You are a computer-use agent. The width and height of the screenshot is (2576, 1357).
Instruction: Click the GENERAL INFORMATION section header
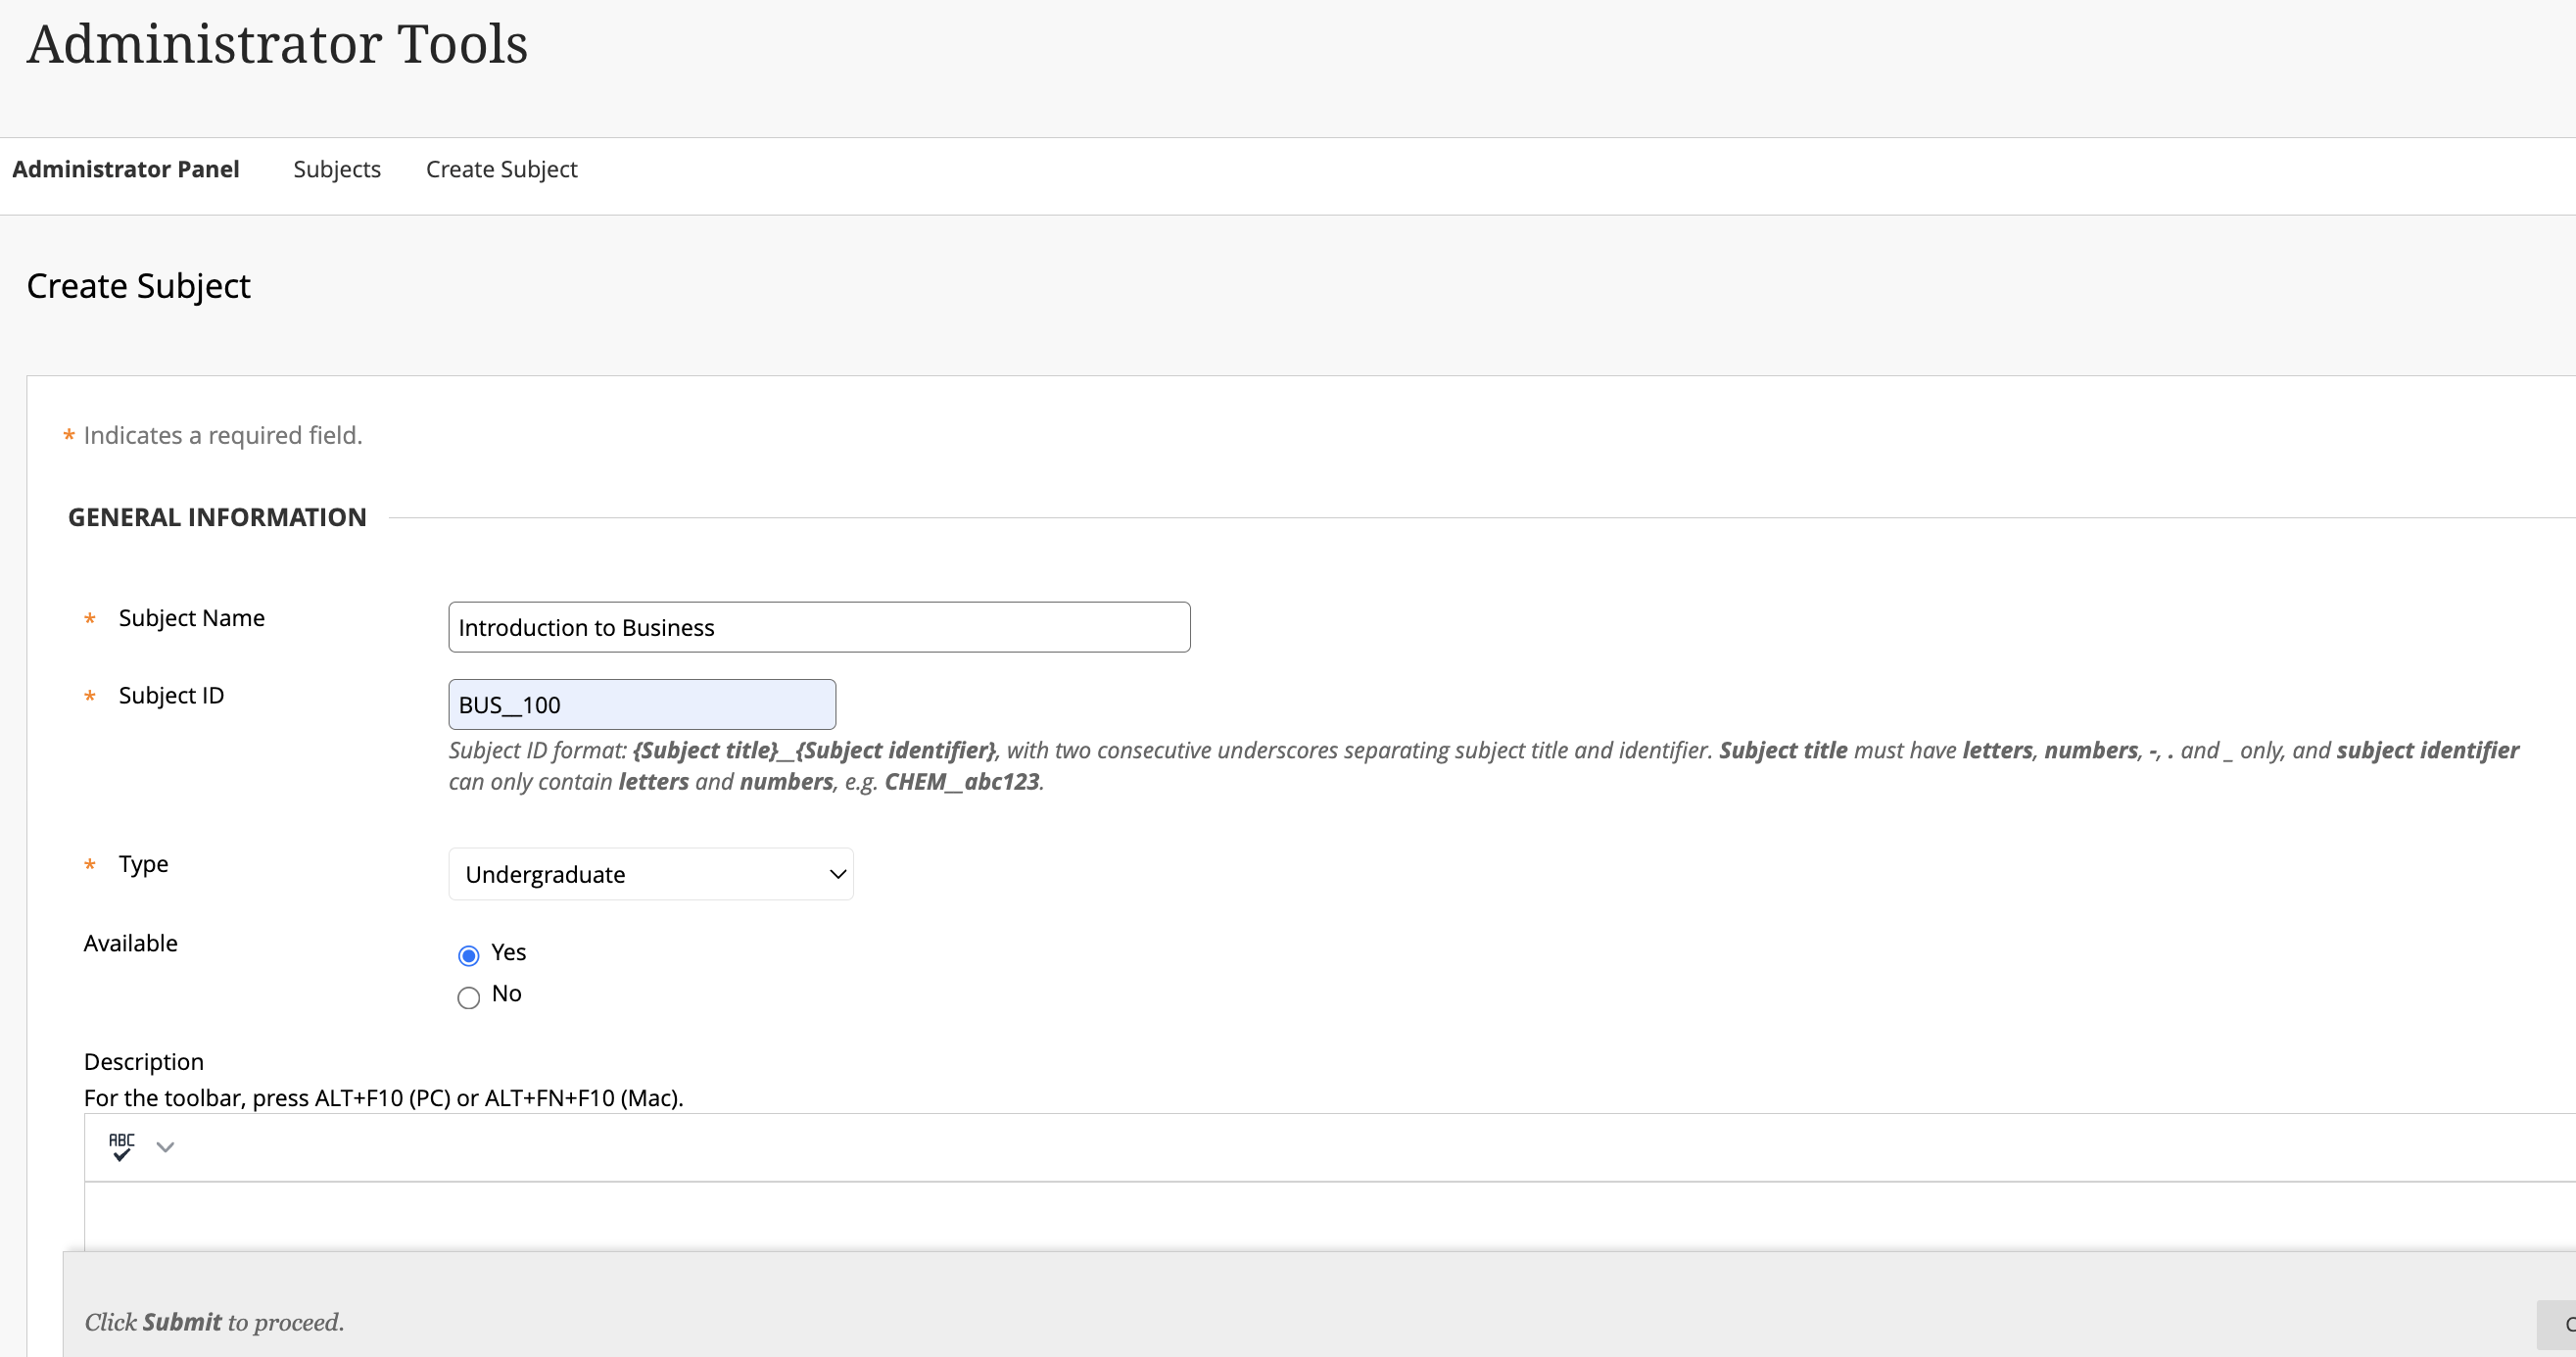(217, 517)
